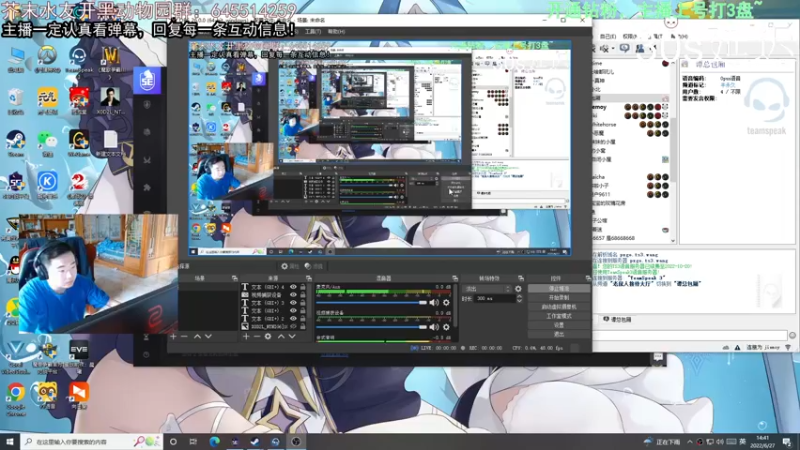Move scene down with the scenes down arrow
This screenshot has width=800, height=450.
208,337
